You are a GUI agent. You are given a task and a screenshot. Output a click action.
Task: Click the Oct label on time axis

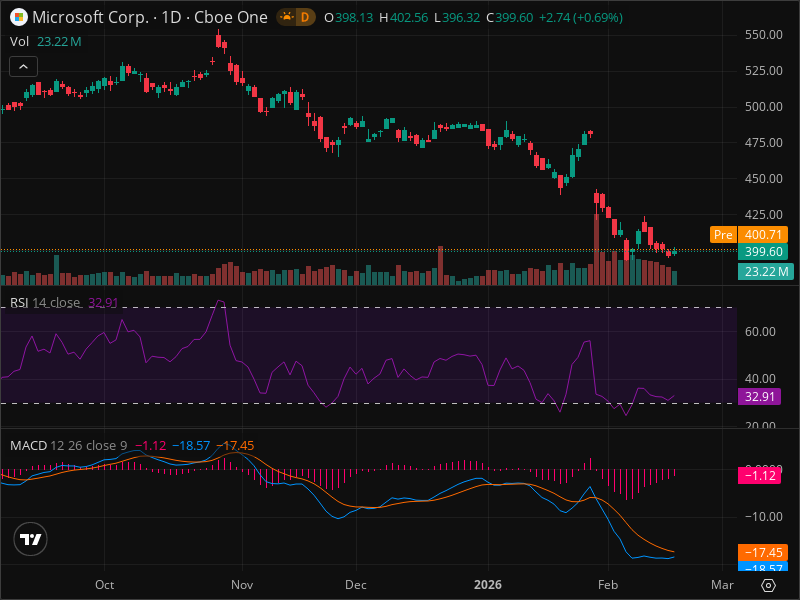pos(105,585)
